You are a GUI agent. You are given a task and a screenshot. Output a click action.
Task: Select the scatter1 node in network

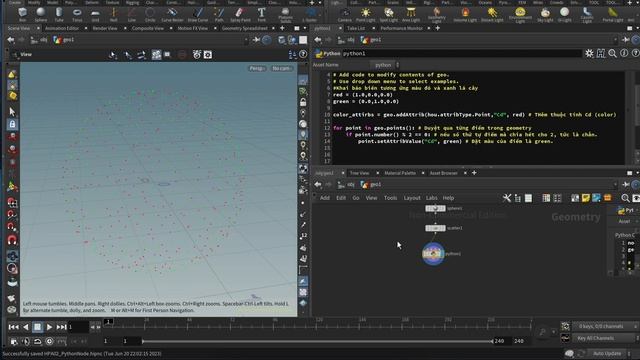pos(435,228)
